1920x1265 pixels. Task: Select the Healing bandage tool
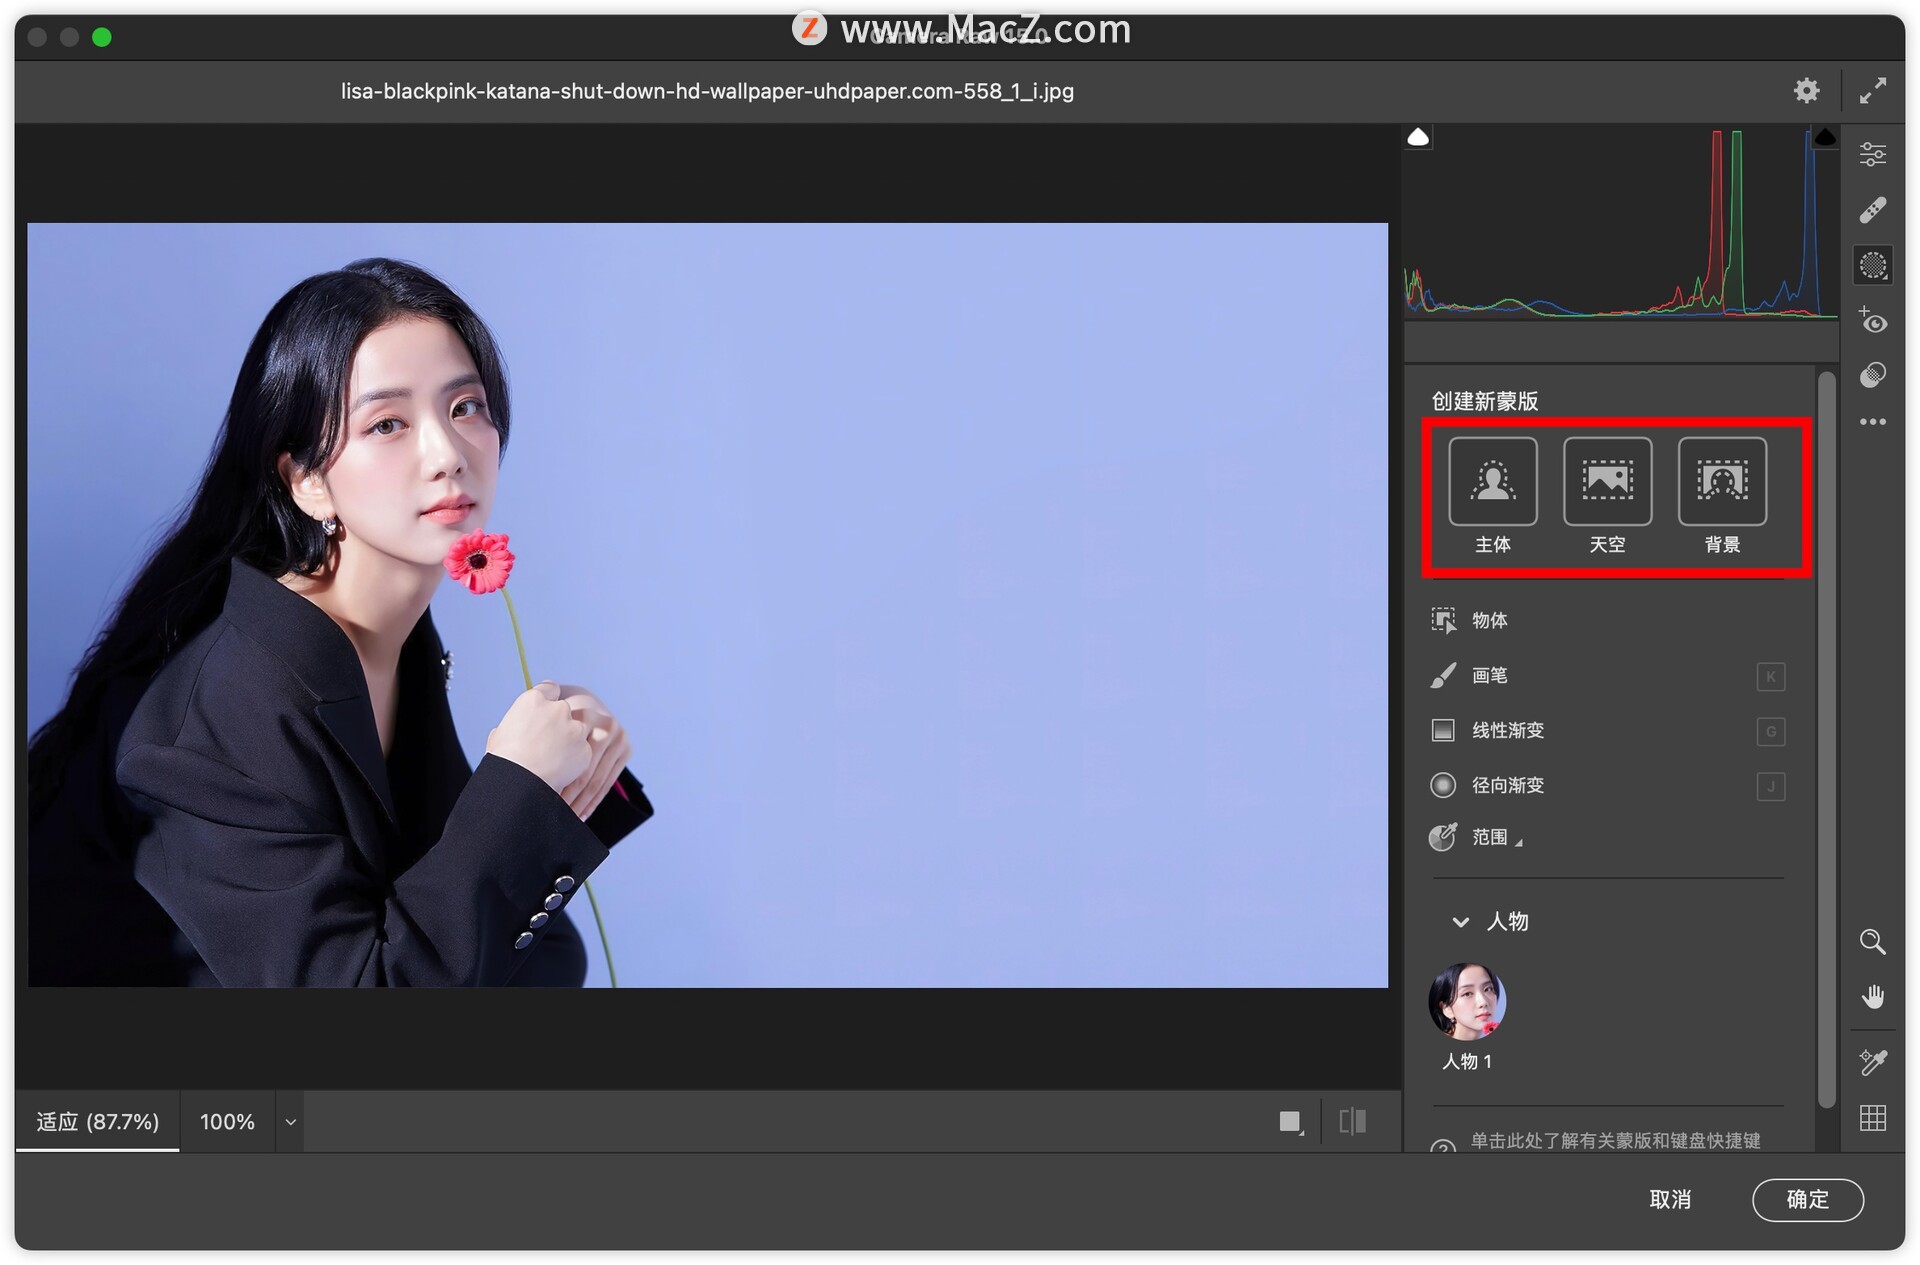point(1872,210)
